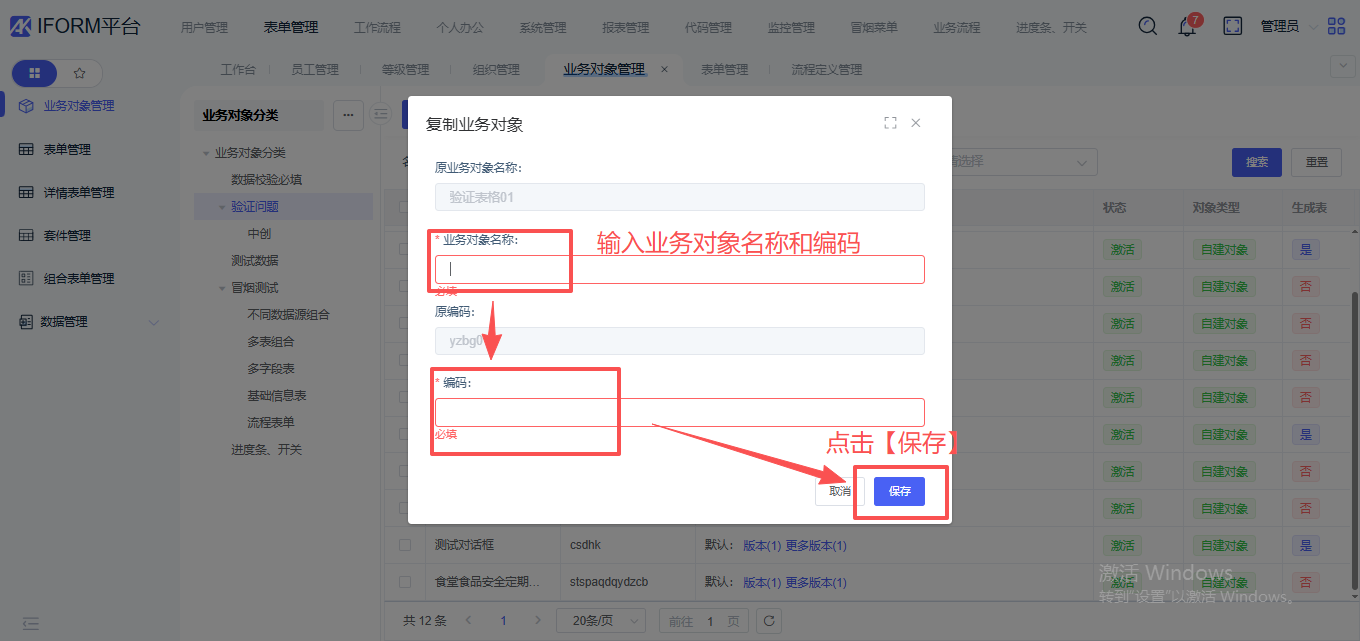Open the app grid icon at top right

(1336, 27)
